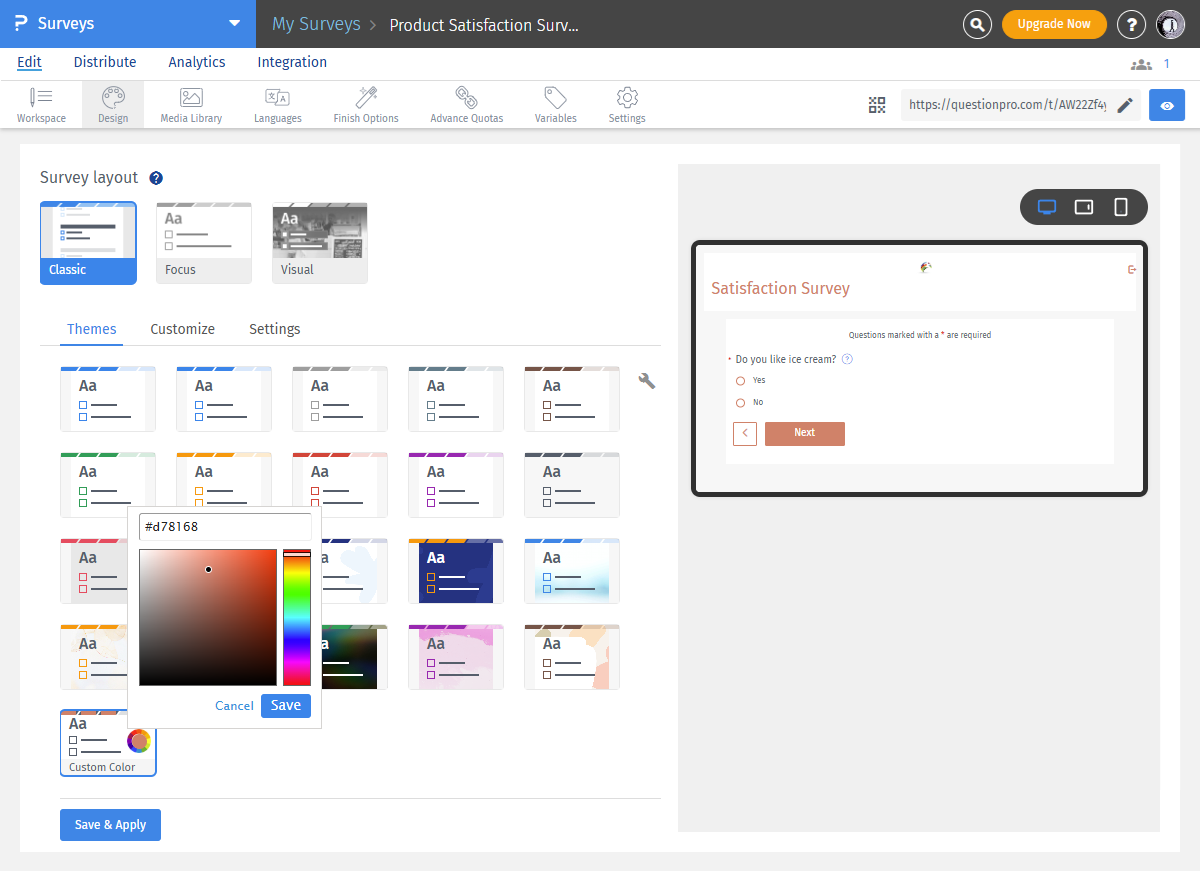Edit survey URL with pencil icon
Image resolution: width=1200 pixels, height=871 pixels.
pyautogui.click(x=1125, y=105)
